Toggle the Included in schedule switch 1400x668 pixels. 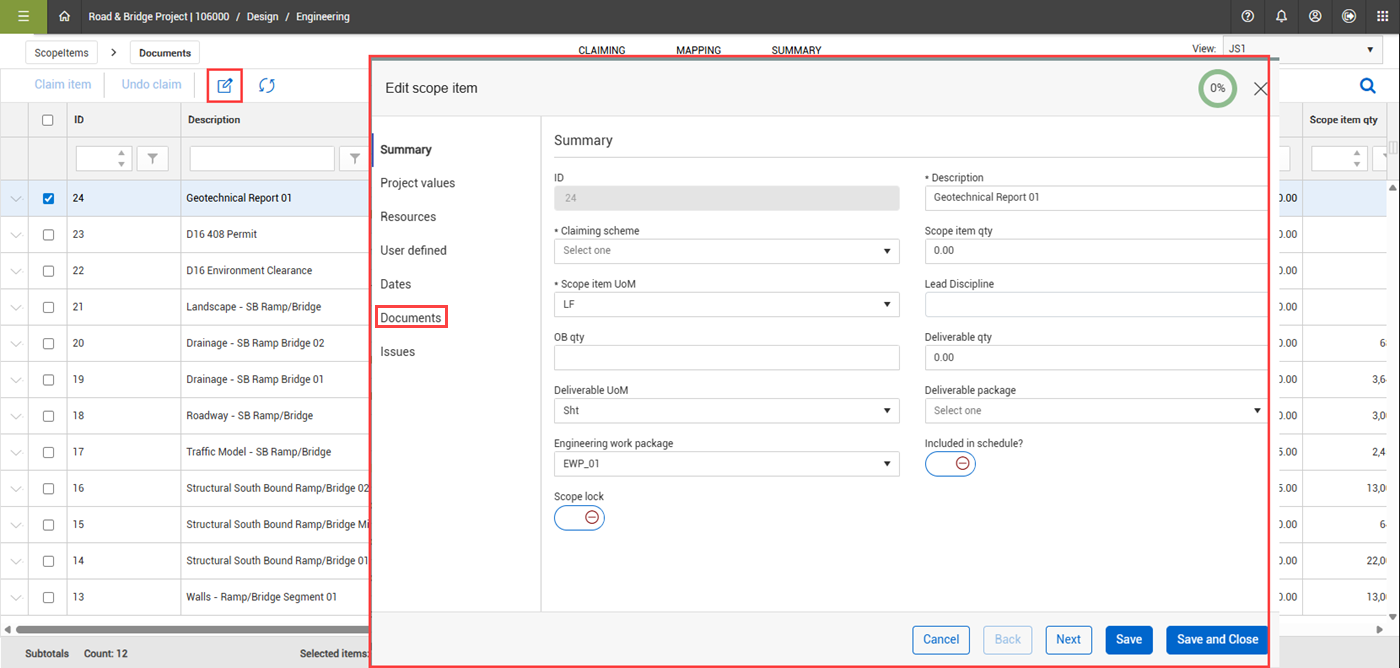[950, 464]
